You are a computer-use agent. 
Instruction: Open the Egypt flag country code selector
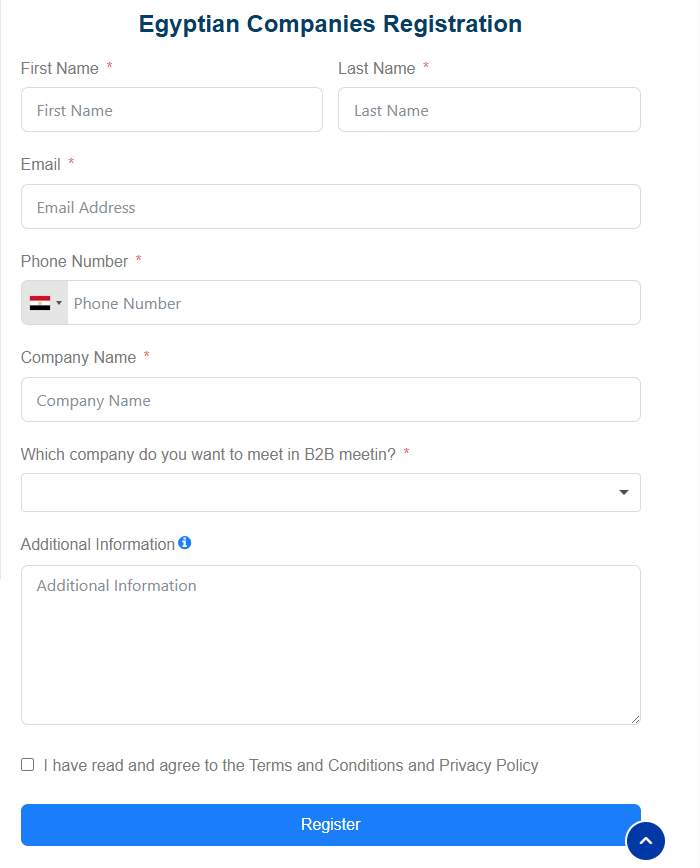[45, 303]
